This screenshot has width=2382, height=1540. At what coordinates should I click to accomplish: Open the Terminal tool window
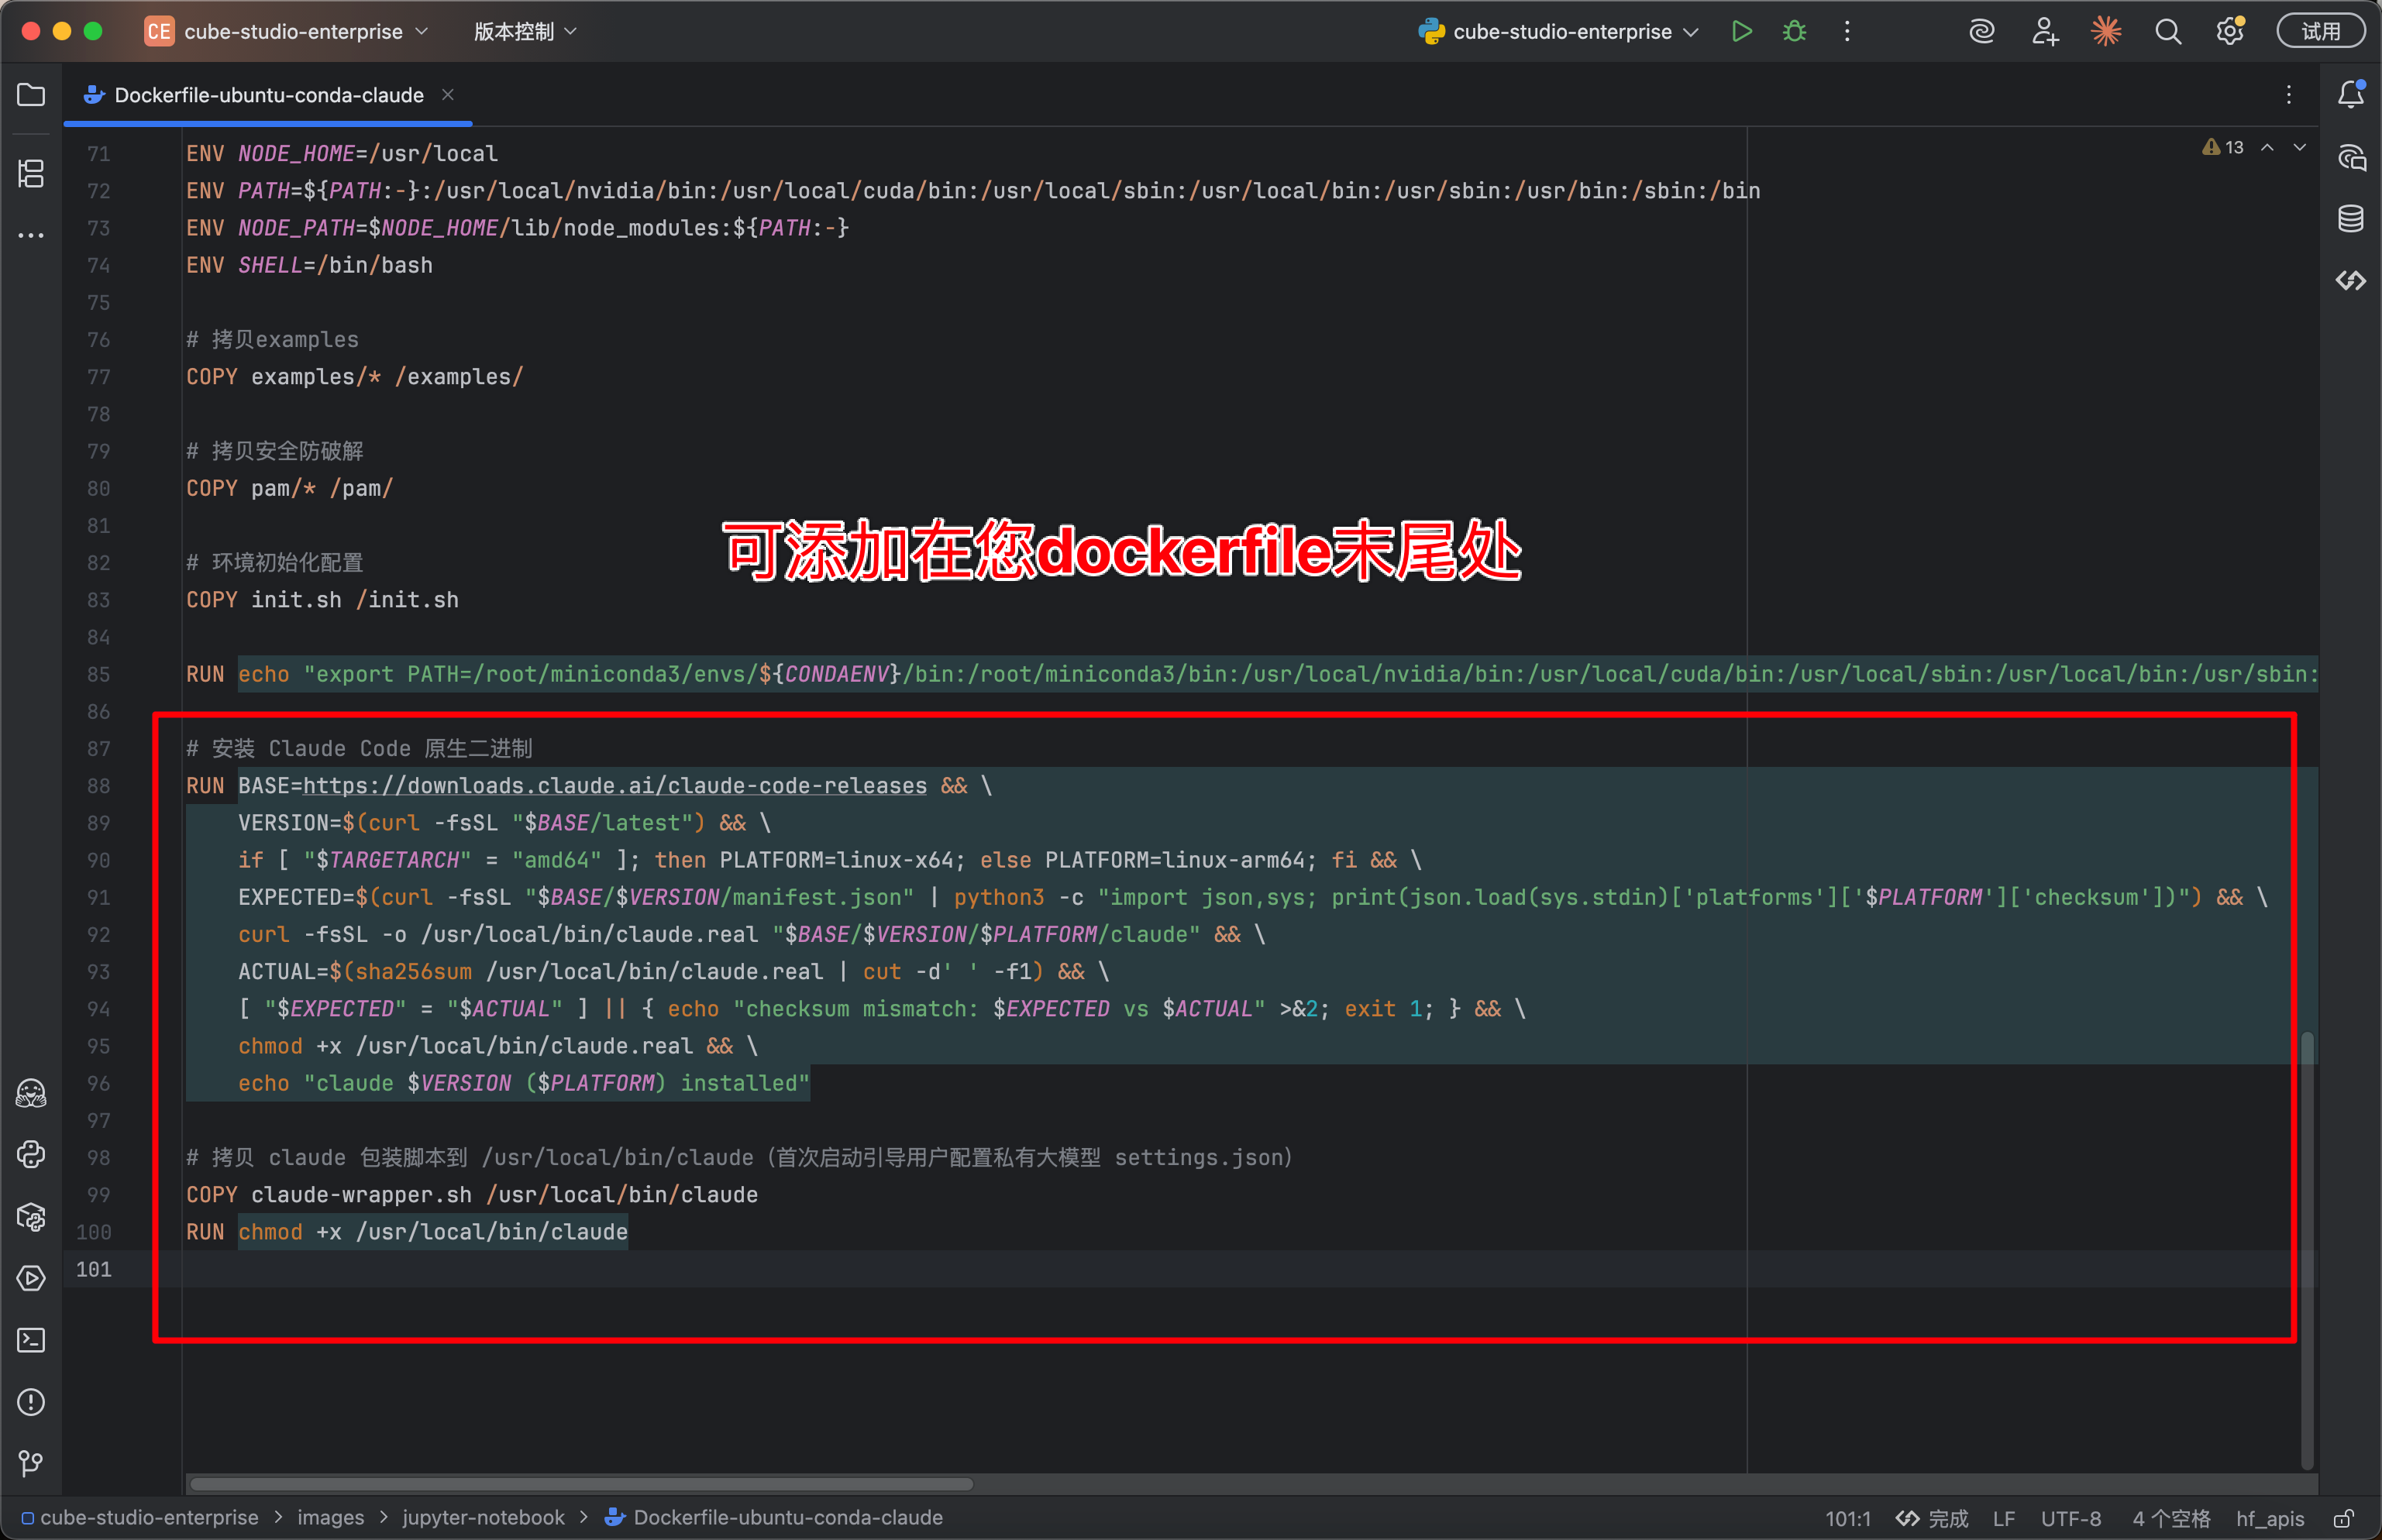pyautogui.click(x=31, y=1340)
